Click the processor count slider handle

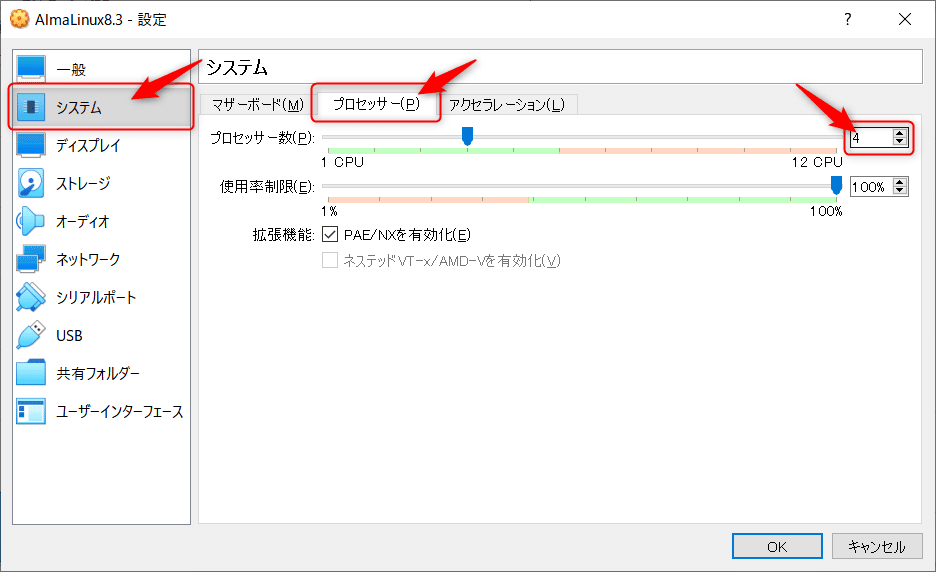point(467,136)
